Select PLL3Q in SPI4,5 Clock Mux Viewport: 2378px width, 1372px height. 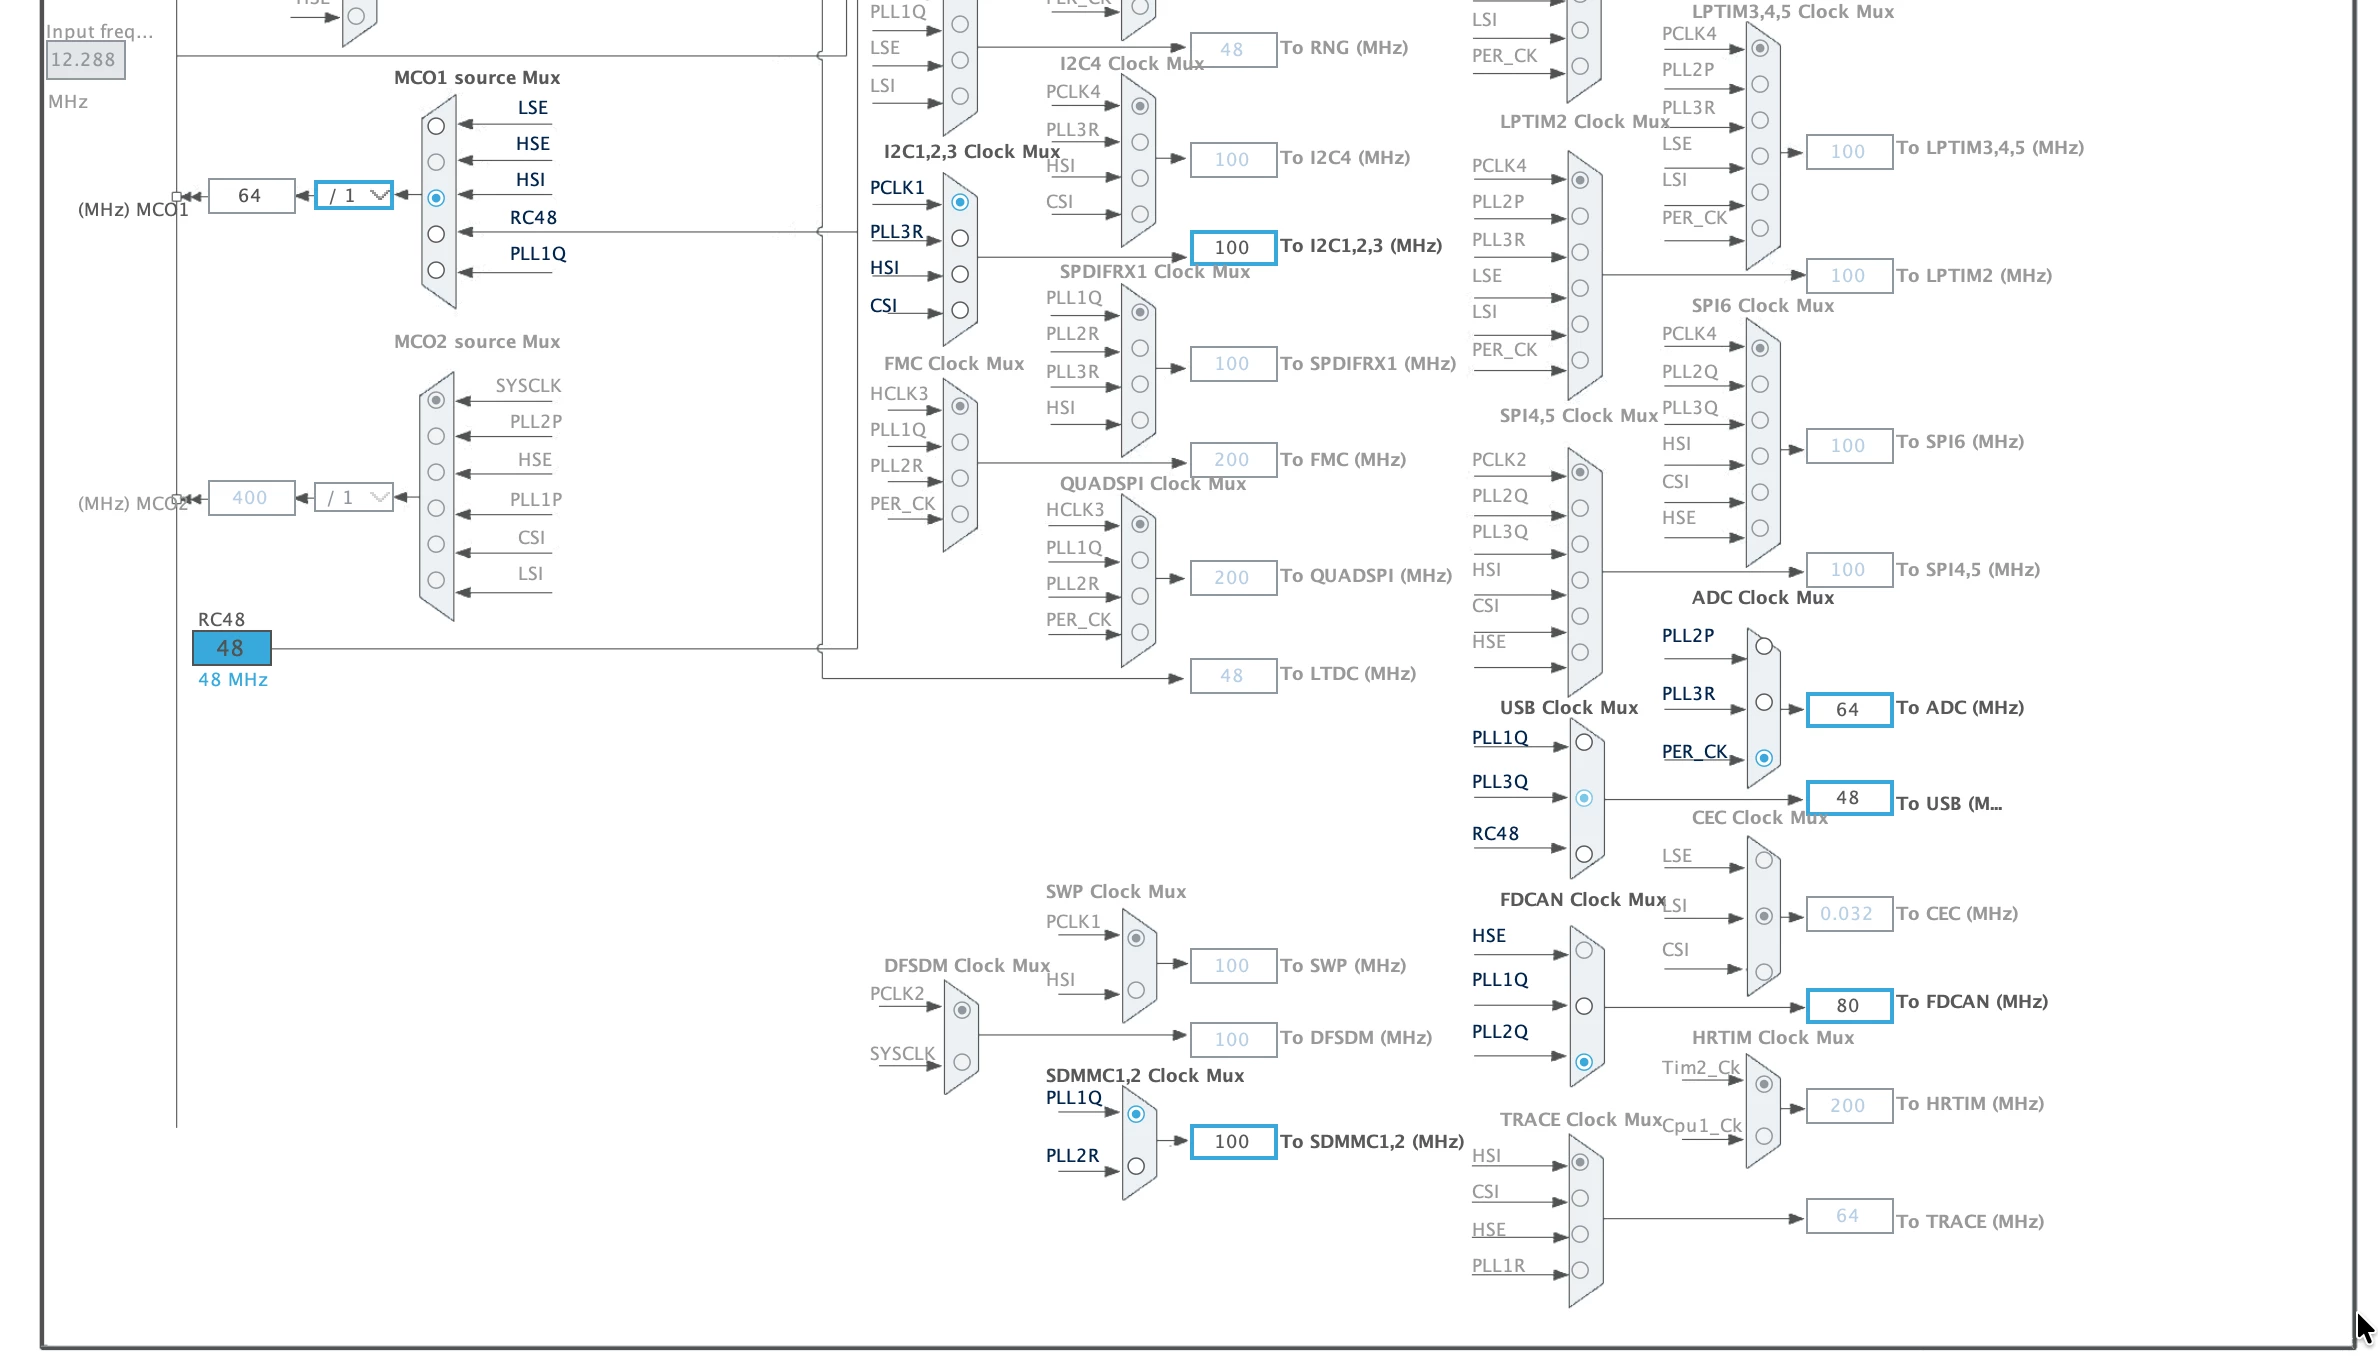click(1580, 544)
